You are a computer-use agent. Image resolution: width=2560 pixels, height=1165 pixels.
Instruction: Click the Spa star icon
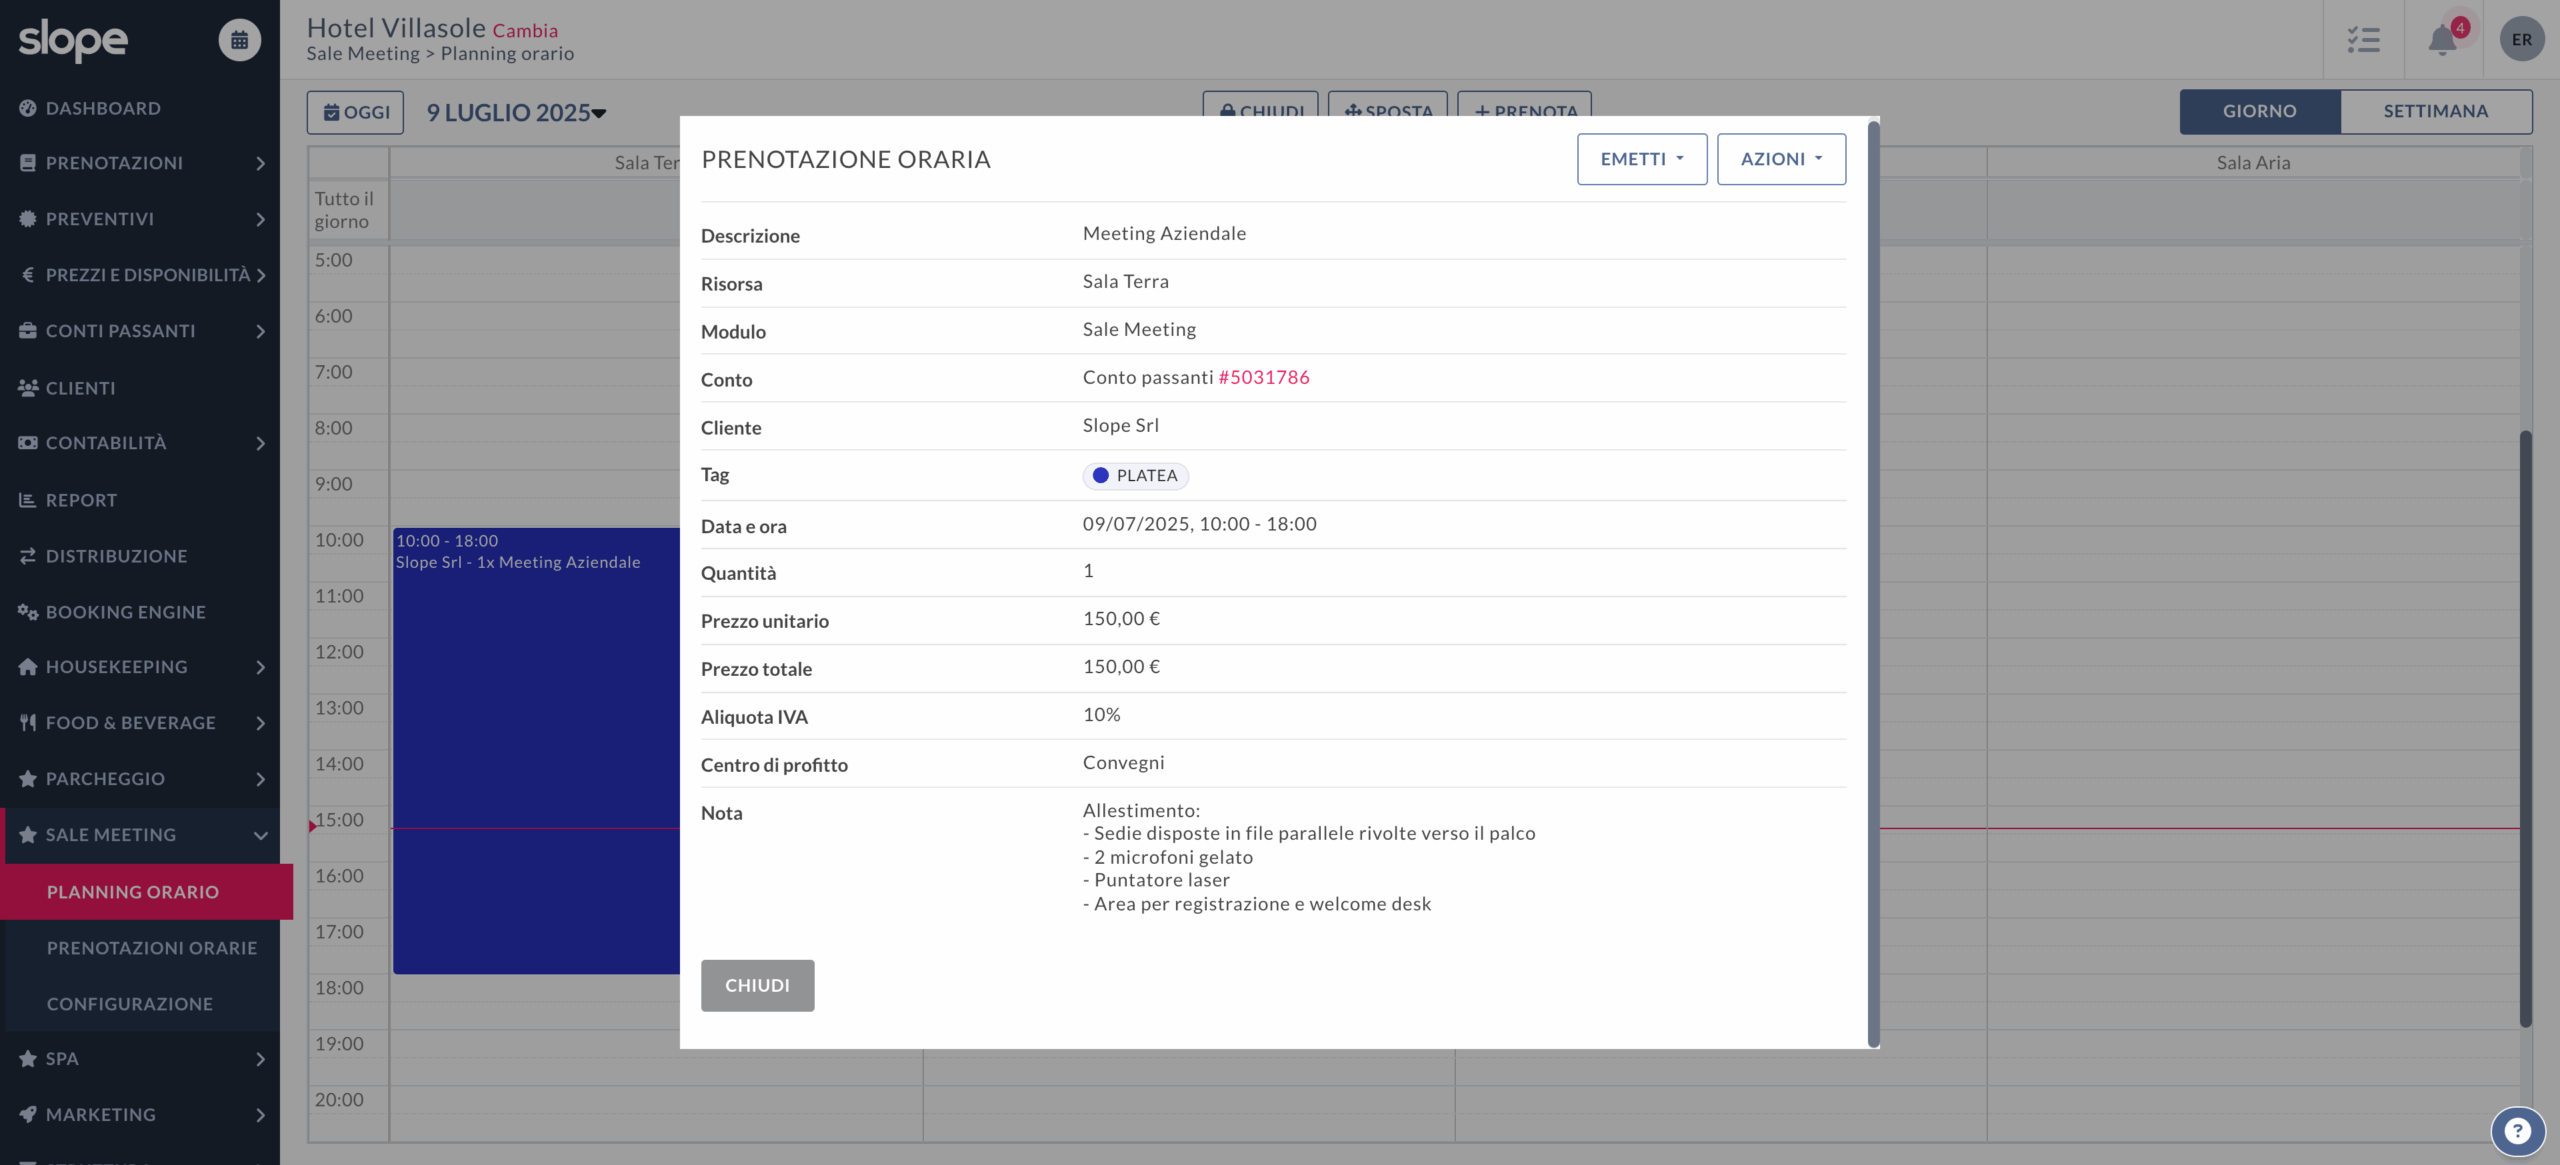point(28,1059)
